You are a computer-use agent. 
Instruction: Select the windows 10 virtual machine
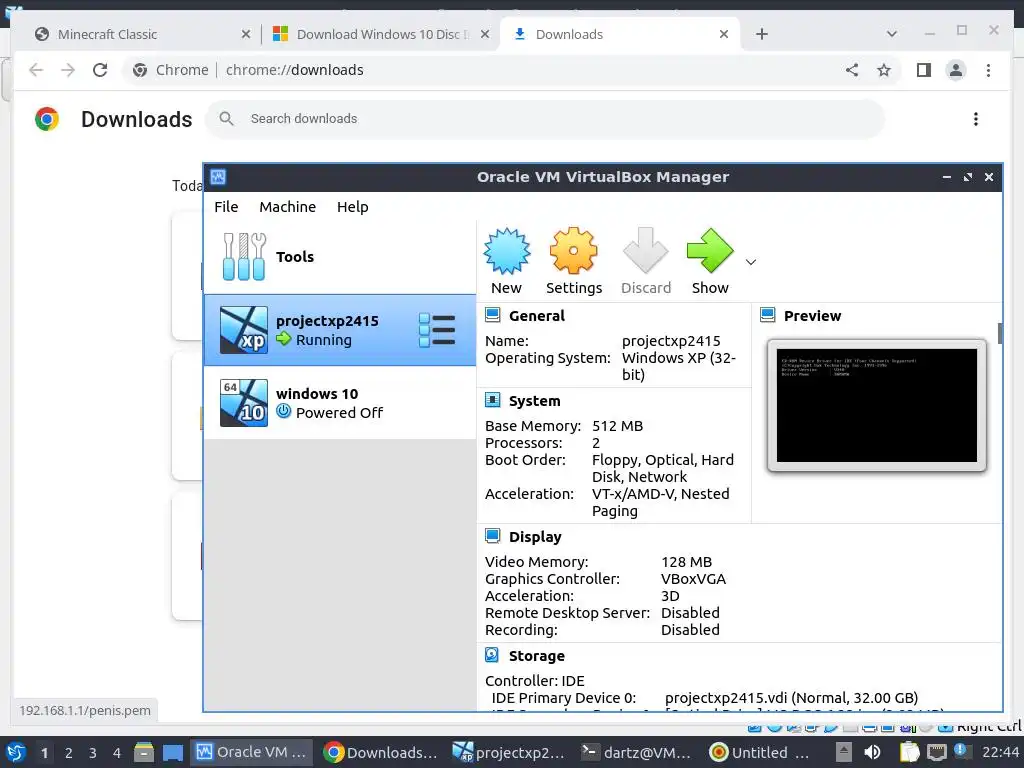(340, 403)
